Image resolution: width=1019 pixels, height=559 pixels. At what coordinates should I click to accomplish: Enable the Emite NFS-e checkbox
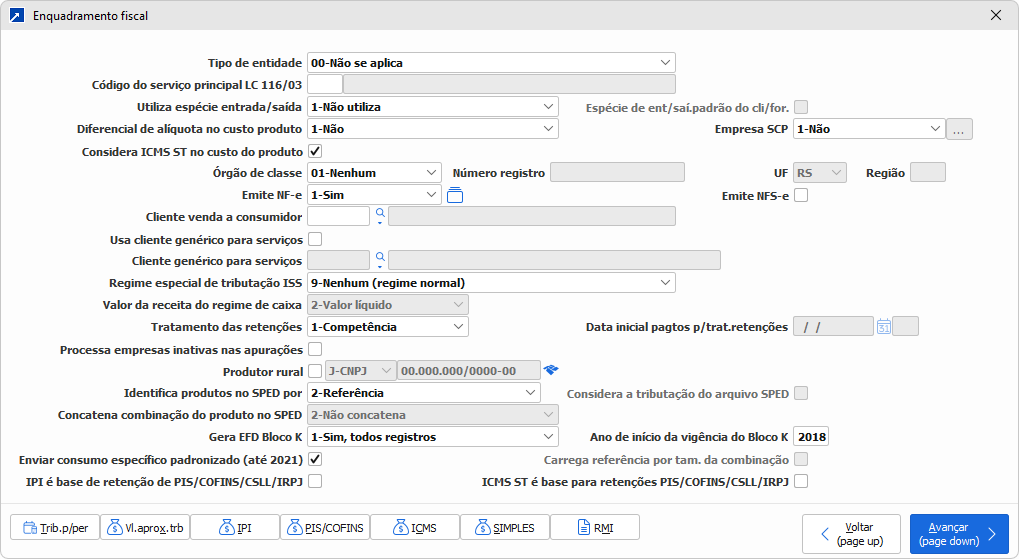click(801, 196)
